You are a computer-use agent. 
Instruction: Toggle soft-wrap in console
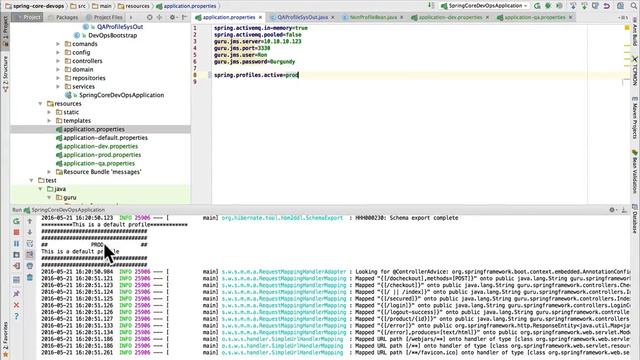pos(30,244)
